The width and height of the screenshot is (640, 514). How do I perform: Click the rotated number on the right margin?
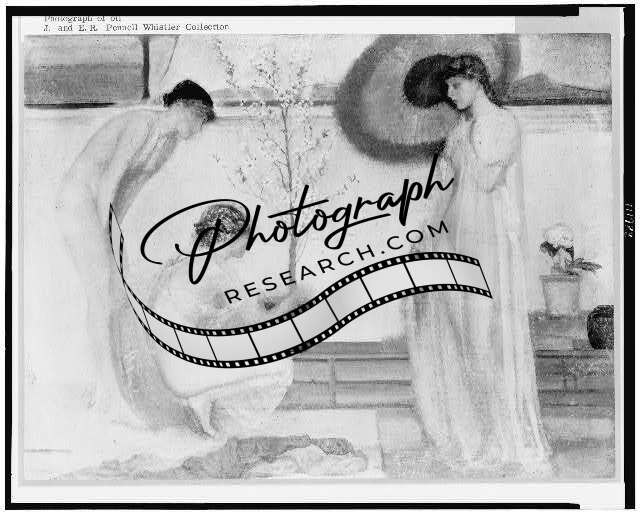(630, 220)
